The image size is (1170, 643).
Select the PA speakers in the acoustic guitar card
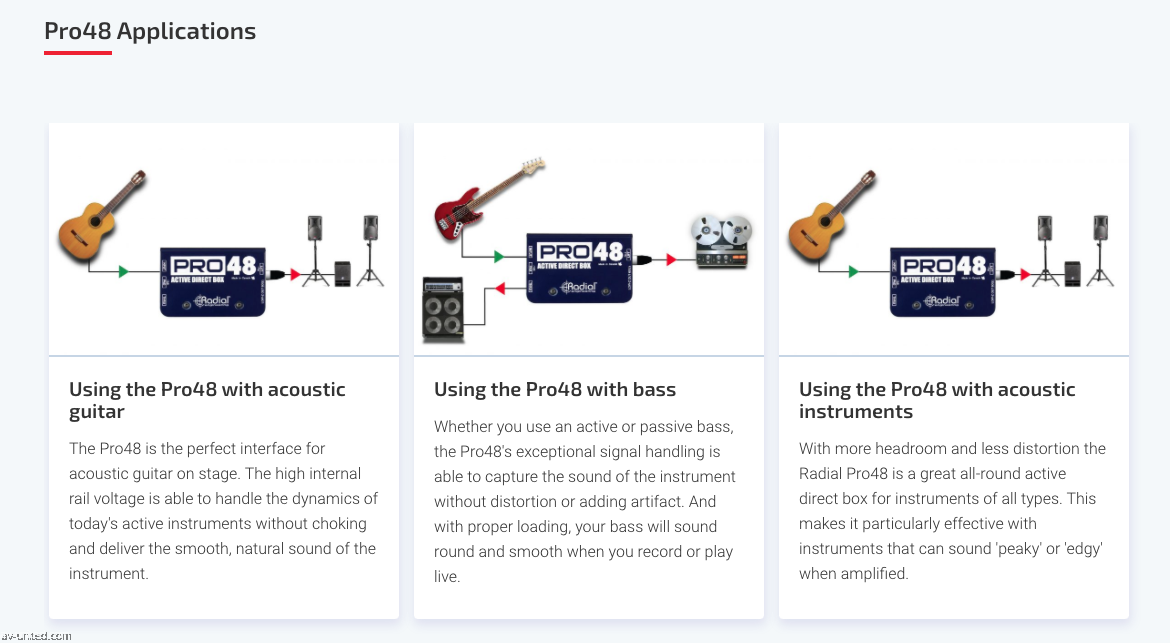tap(343, 251)
